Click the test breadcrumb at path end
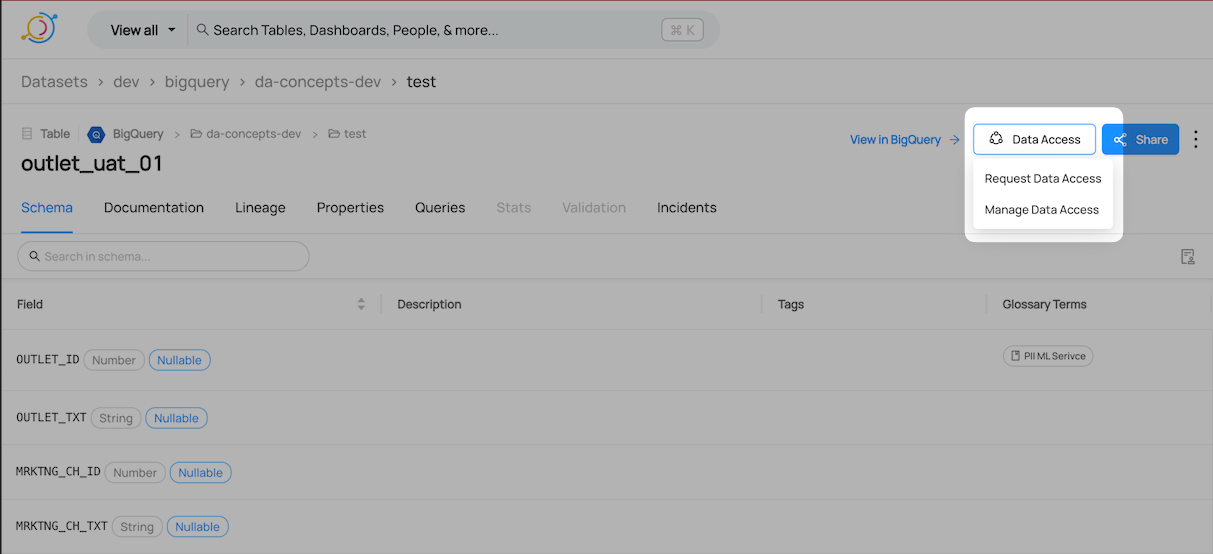This screenshot has width=1213, height=554. (x=421, y=82)
